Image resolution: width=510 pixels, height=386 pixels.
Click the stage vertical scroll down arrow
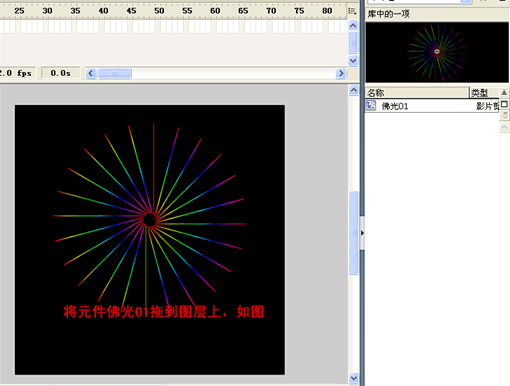coord(354,378)
